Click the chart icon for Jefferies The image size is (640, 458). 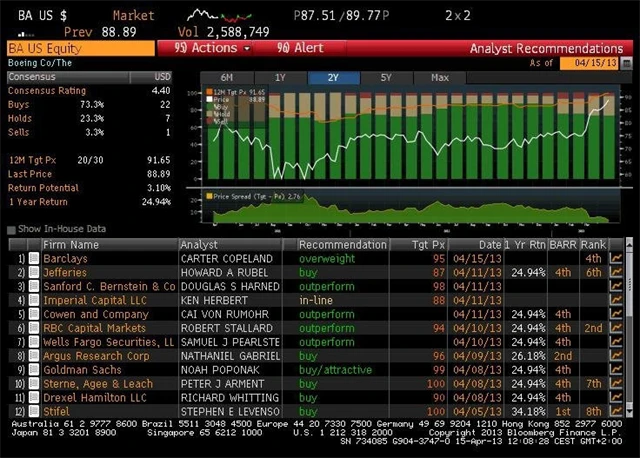(x=615, y=272)
